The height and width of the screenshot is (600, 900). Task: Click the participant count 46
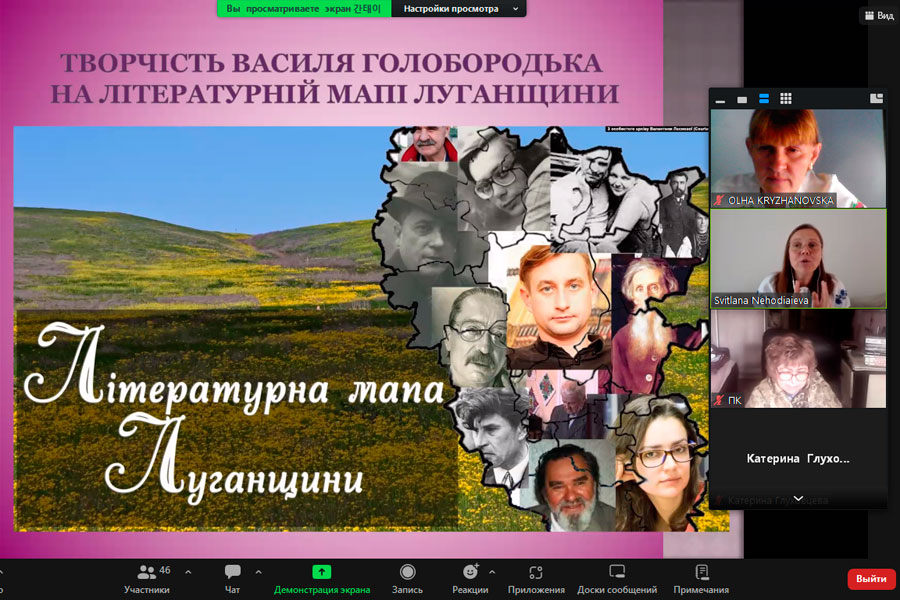(165, 570)
